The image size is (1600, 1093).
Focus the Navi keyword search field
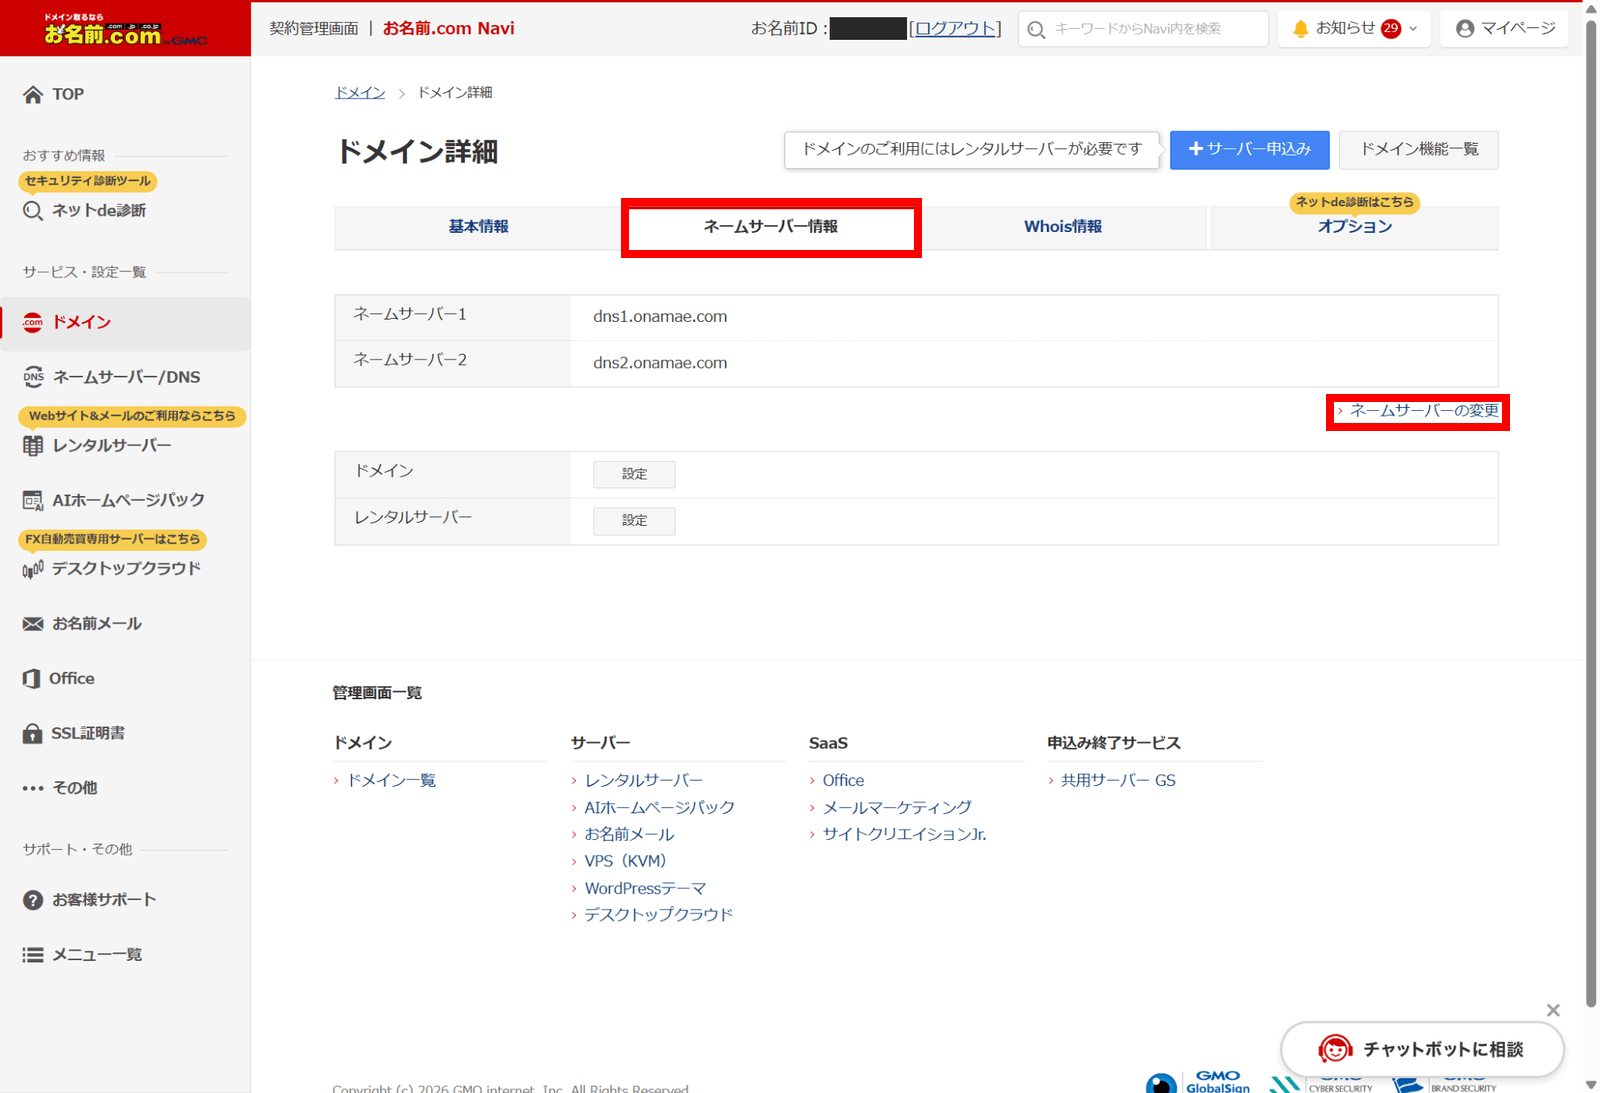pyautogui.click(x=1143, y=29)
